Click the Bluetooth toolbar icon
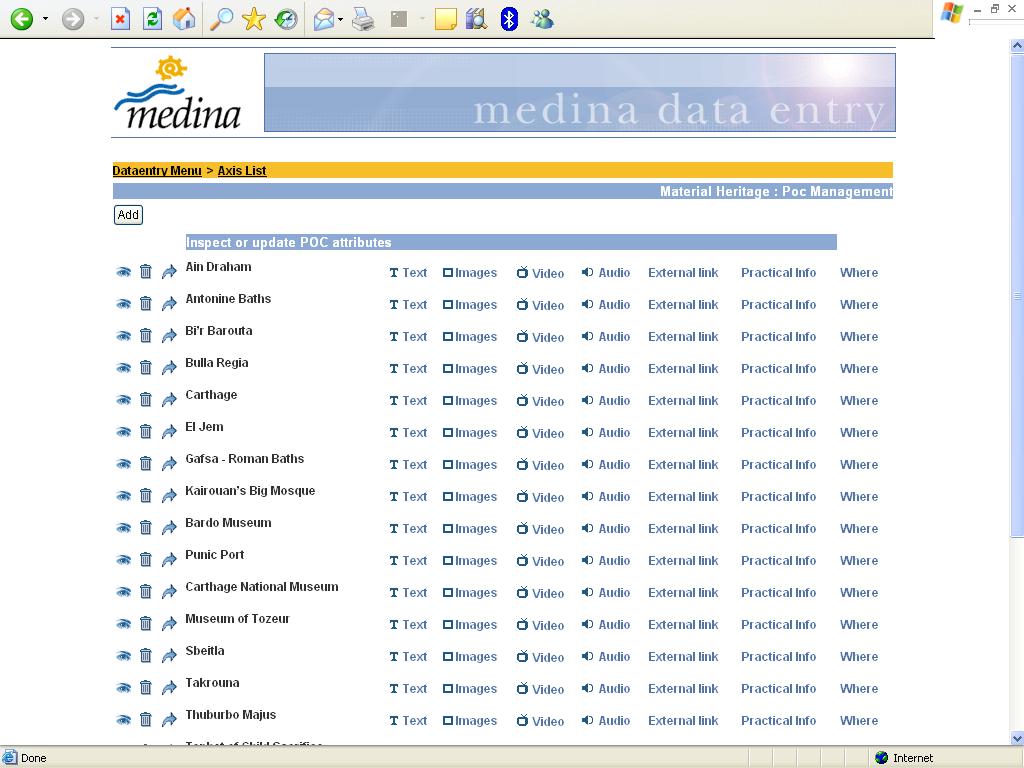This screenshot has width=1024, height=768. pos(509,19)
